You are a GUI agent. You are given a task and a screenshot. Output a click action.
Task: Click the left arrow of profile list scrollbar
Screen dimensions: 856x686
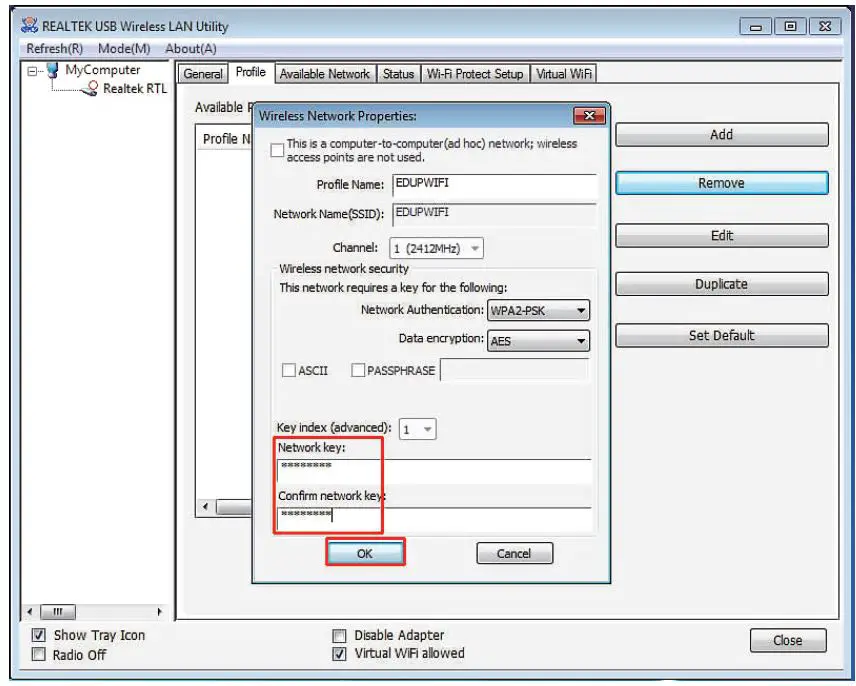click(x=206, y=507)
